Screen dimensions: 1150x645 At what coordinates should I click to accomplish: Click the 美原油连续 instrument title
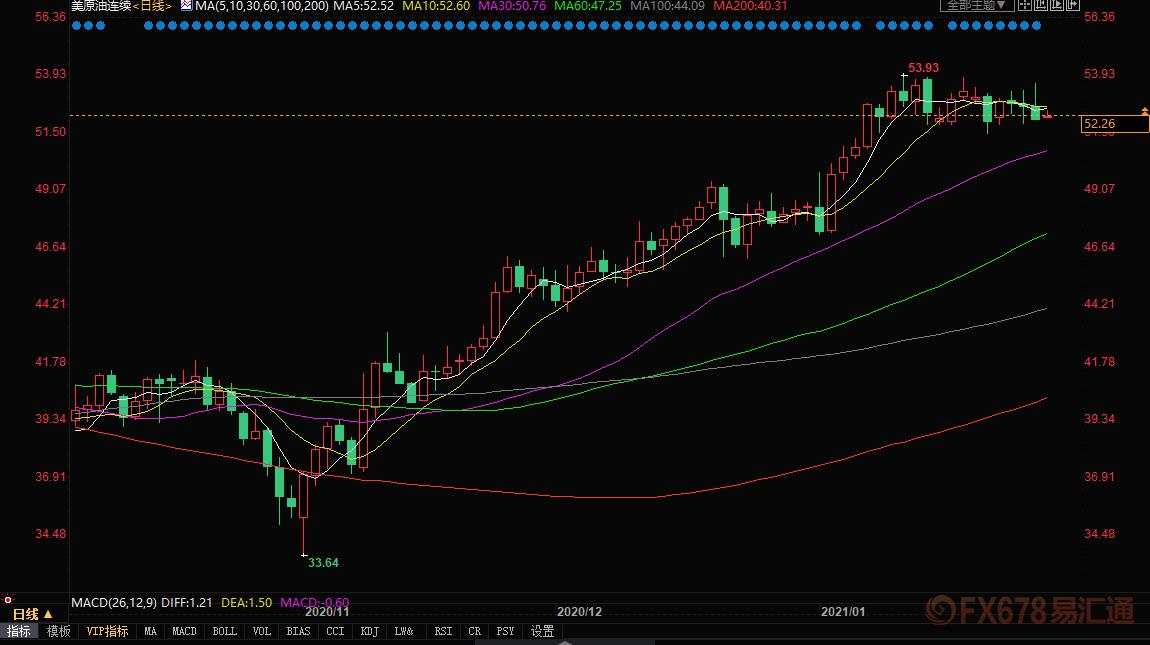tap(100, 5)
